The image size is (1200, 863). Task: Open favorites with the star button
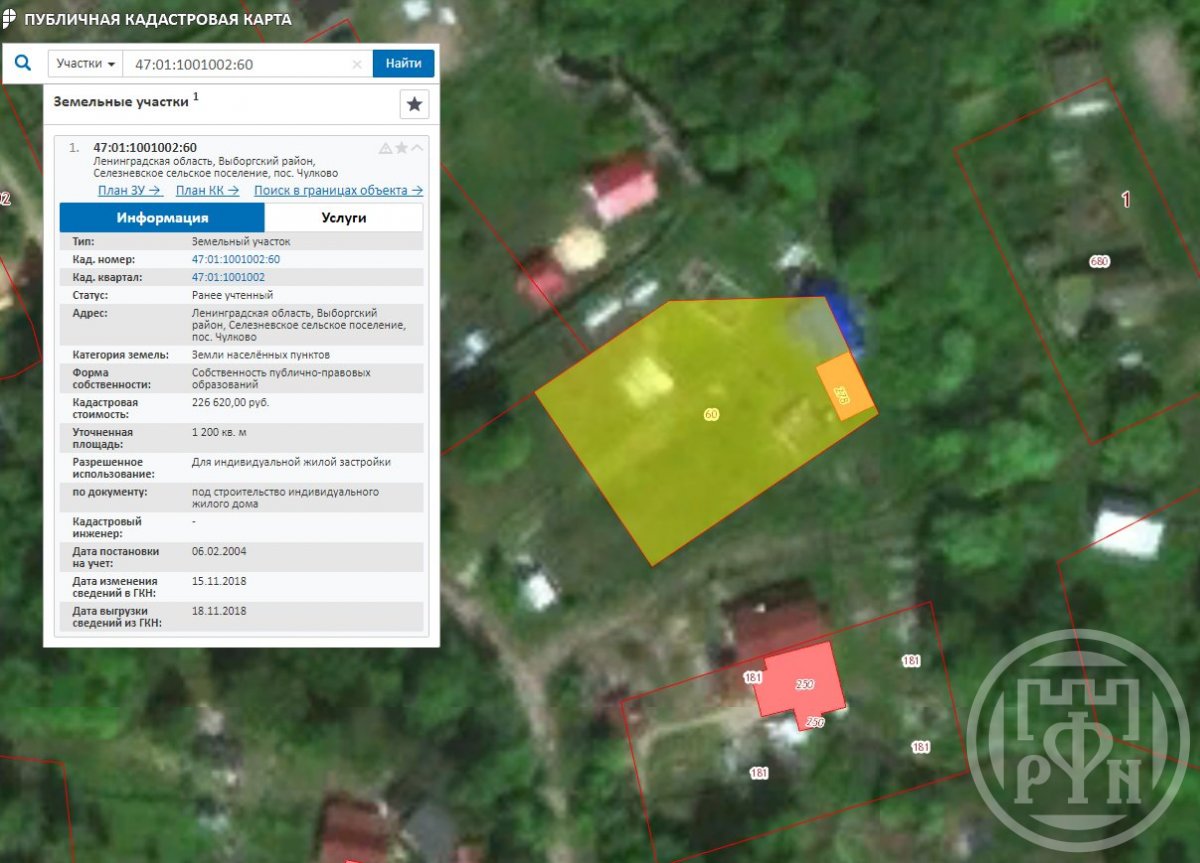[x=415, y=104]
